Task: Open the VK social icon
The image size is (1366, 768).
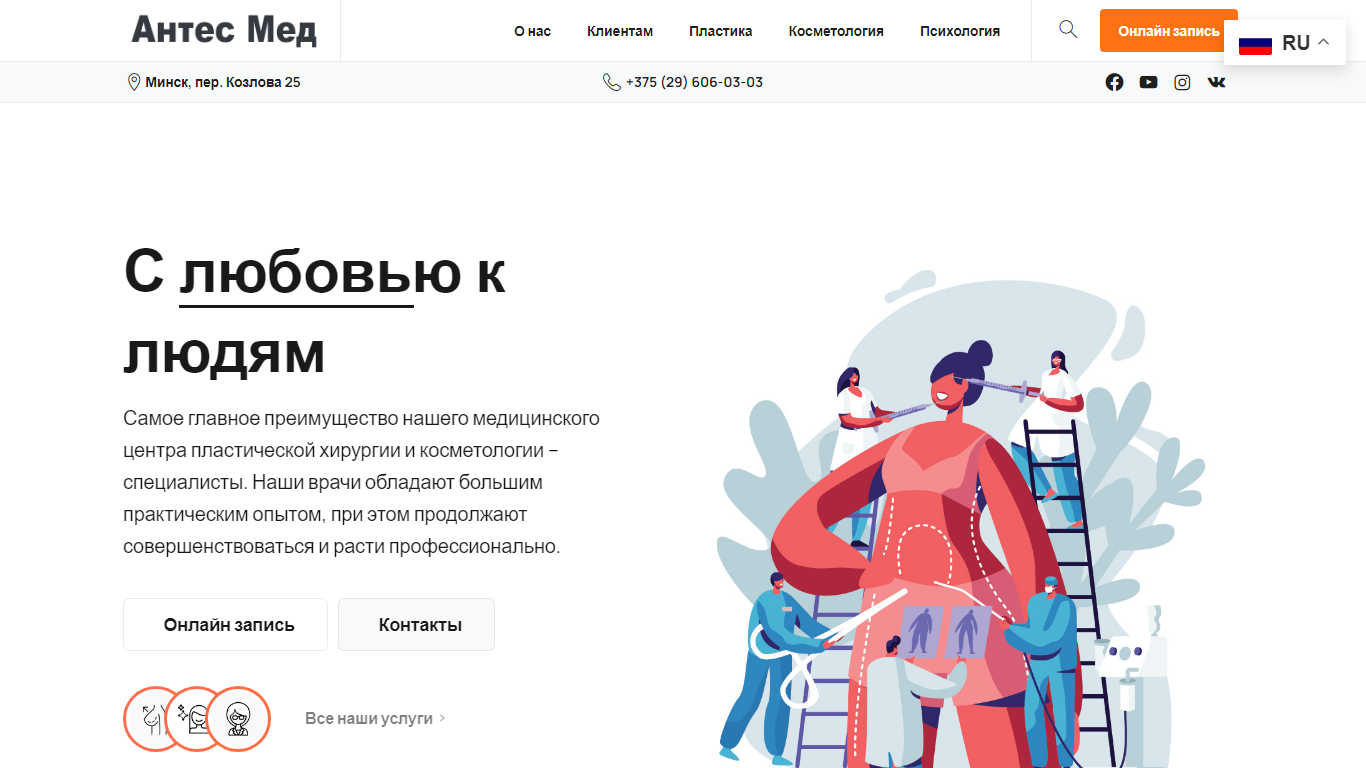Action: point(1216,82)
